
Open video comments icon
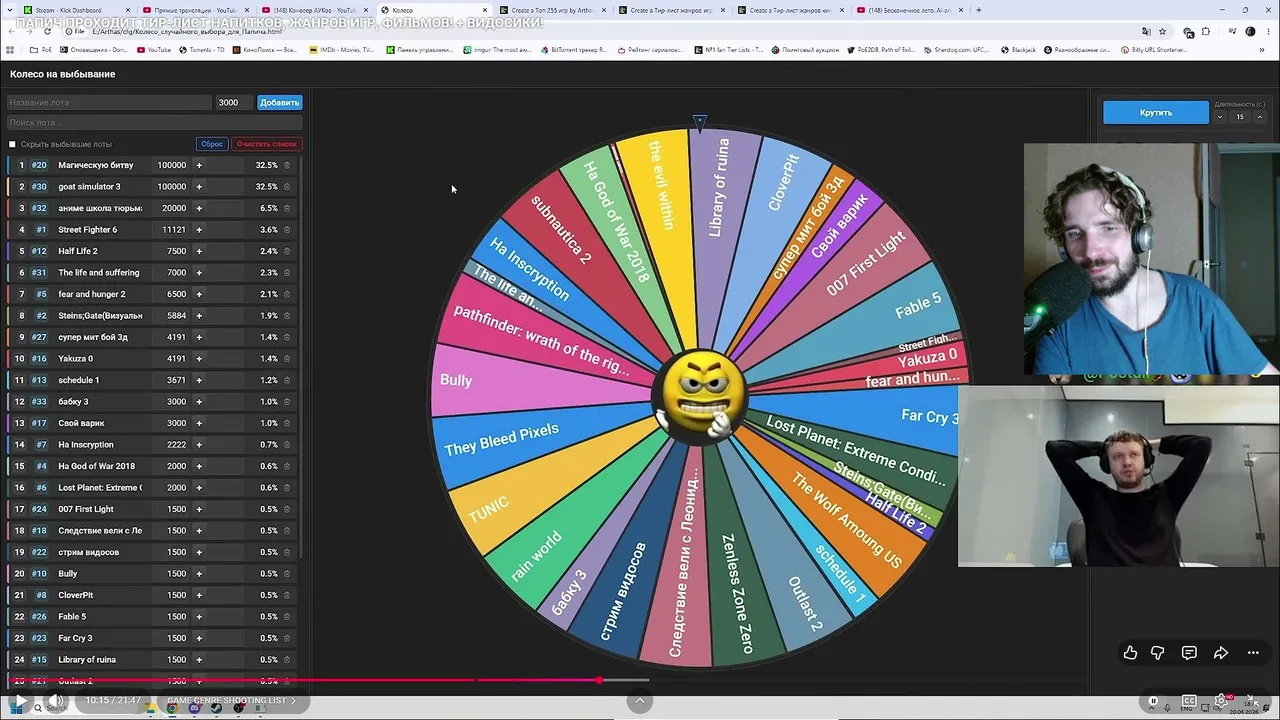tap(1189, 653)
